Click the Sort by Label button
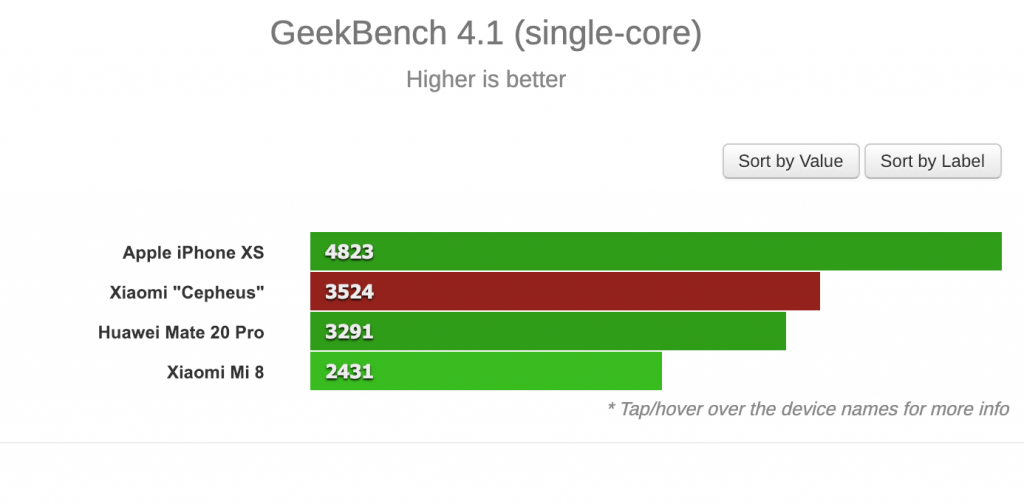This screenshot has width=1024, height=504. 933,161
